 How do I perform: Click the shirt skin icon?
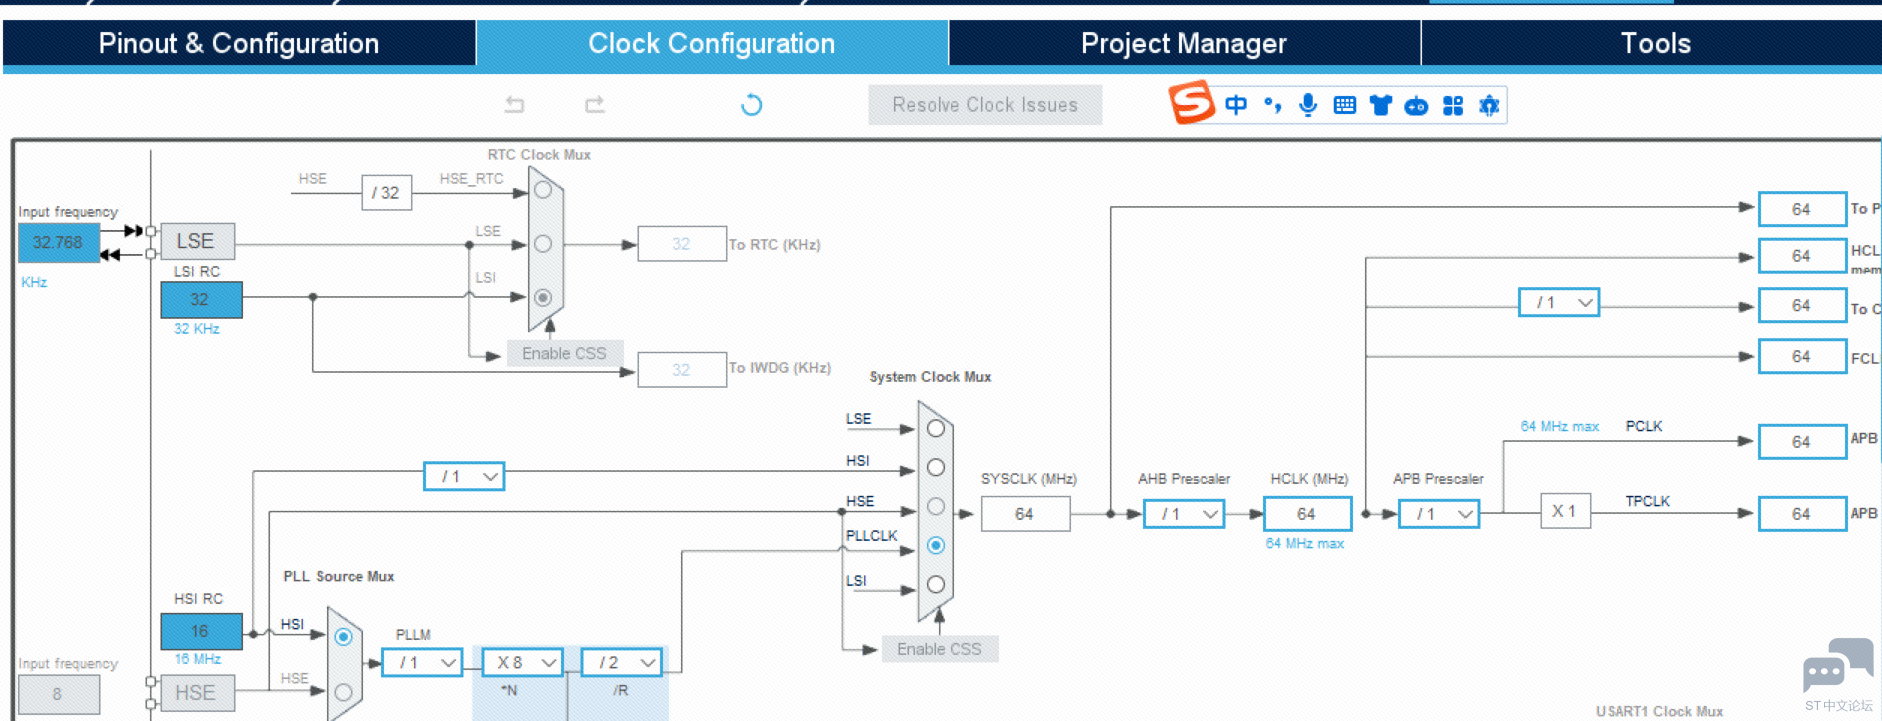pyautogui.click(x=1381, y=105)
